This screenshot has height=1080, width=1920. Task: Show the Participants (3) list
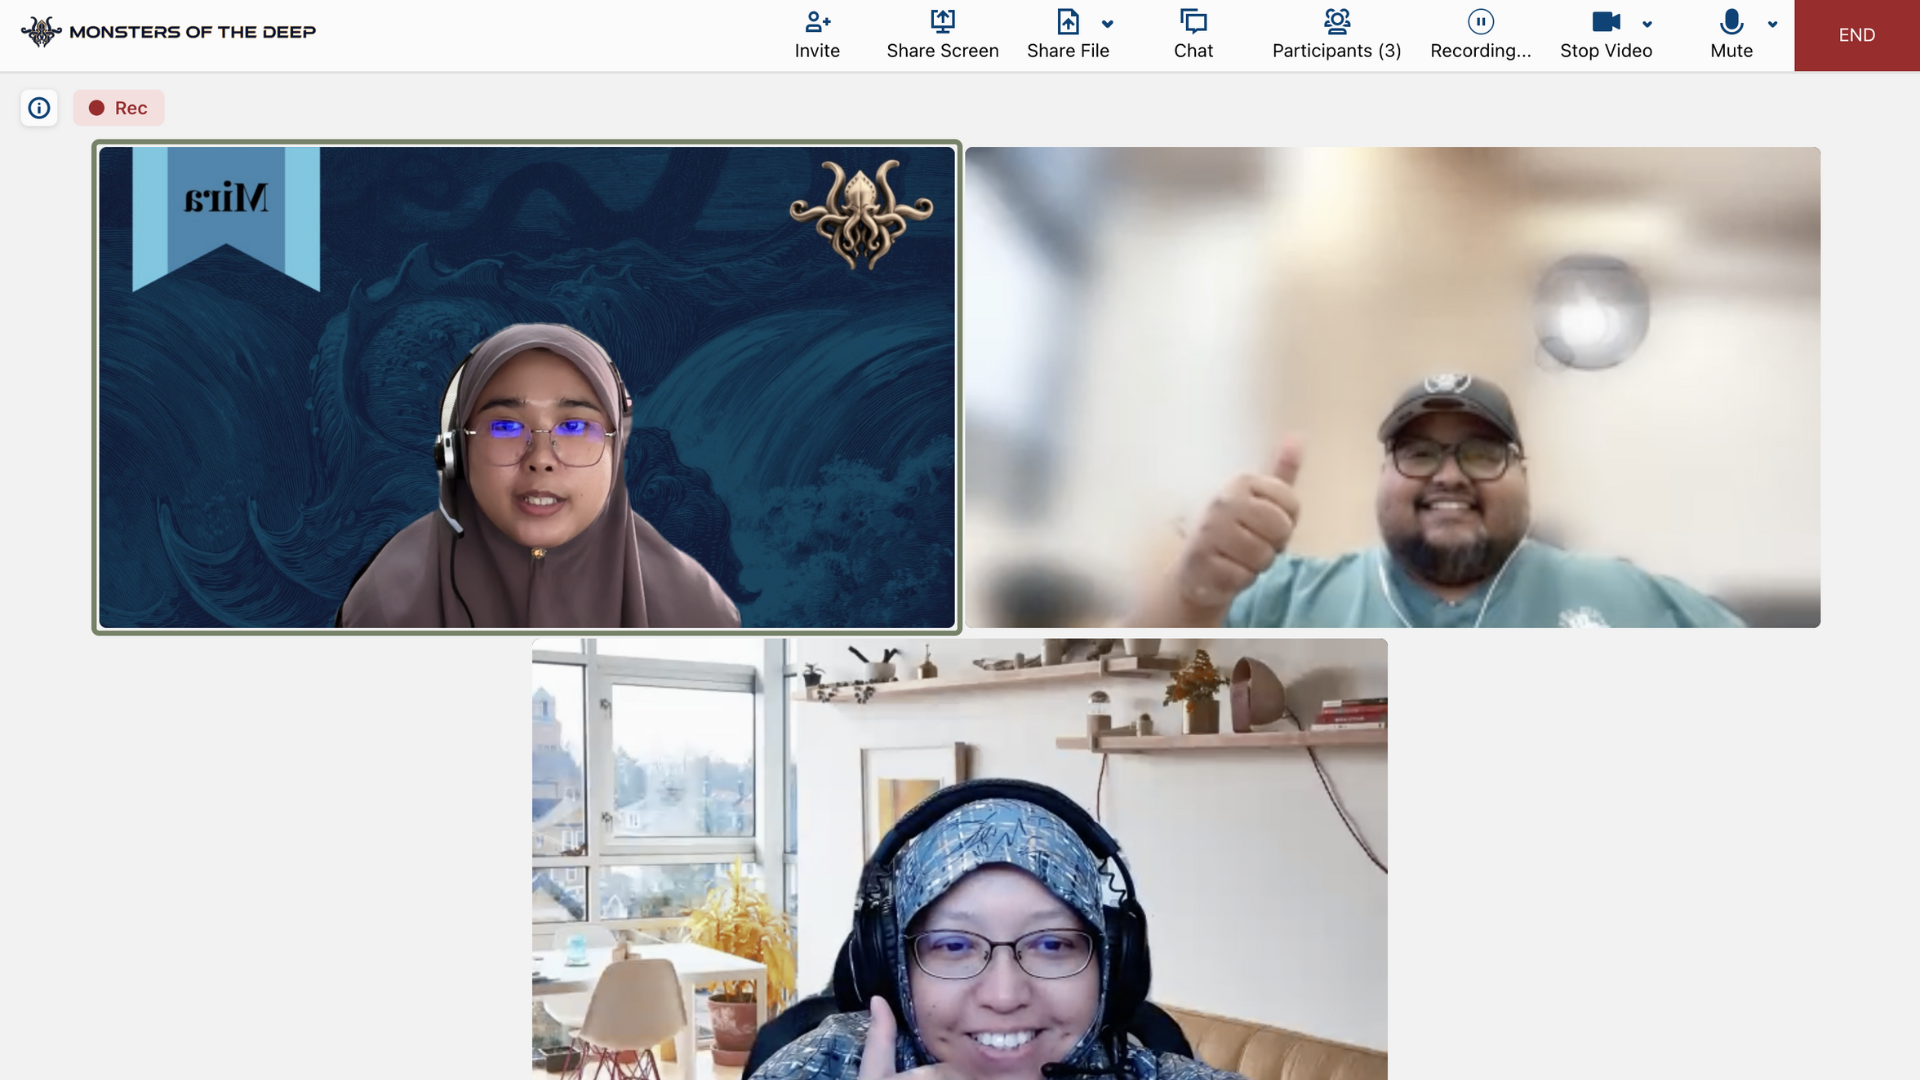(x=1336, y=35)
